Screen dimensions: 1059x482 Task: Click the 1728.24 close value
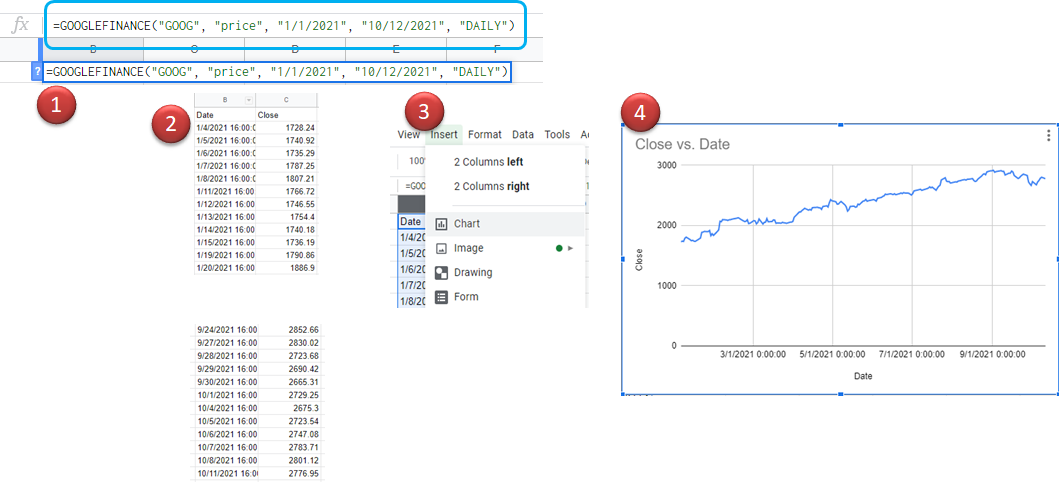point(301,128)
